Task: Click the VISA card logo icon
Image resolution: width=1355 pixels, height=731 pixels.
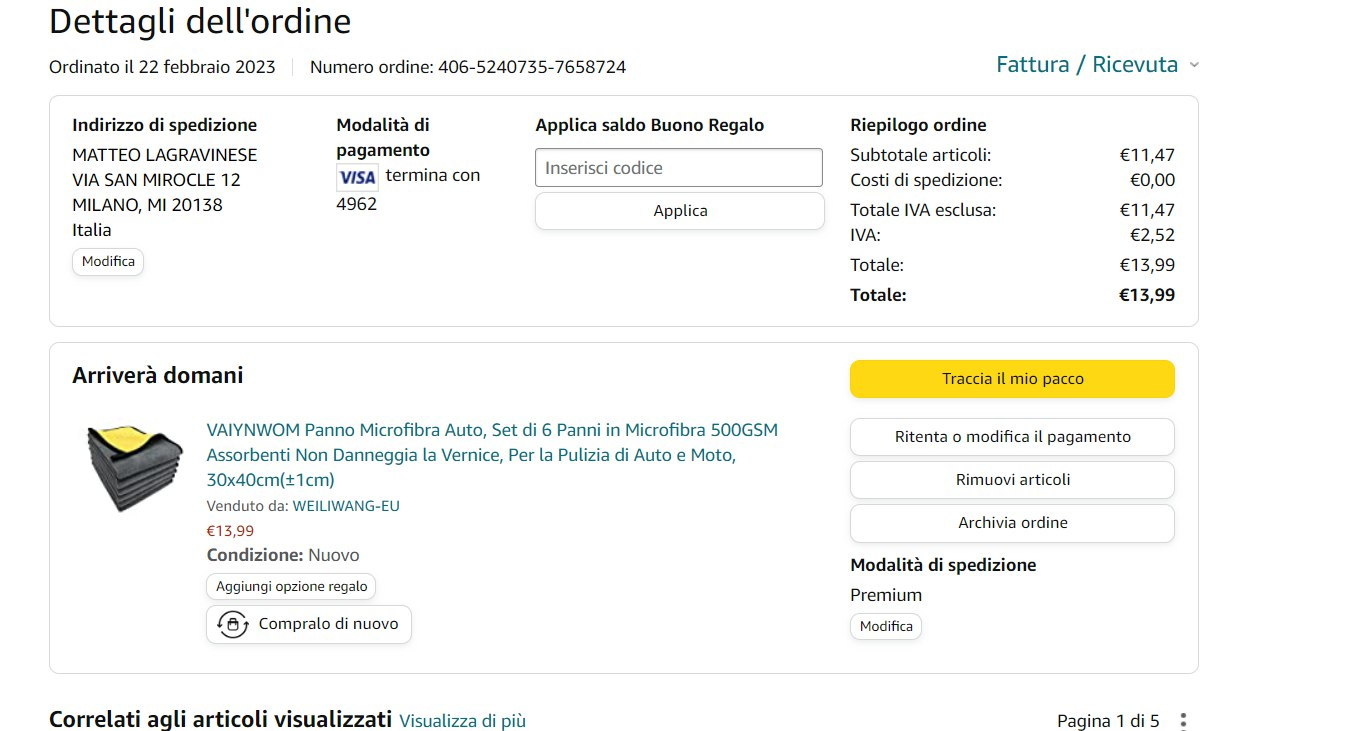Action: coord(357,178)
